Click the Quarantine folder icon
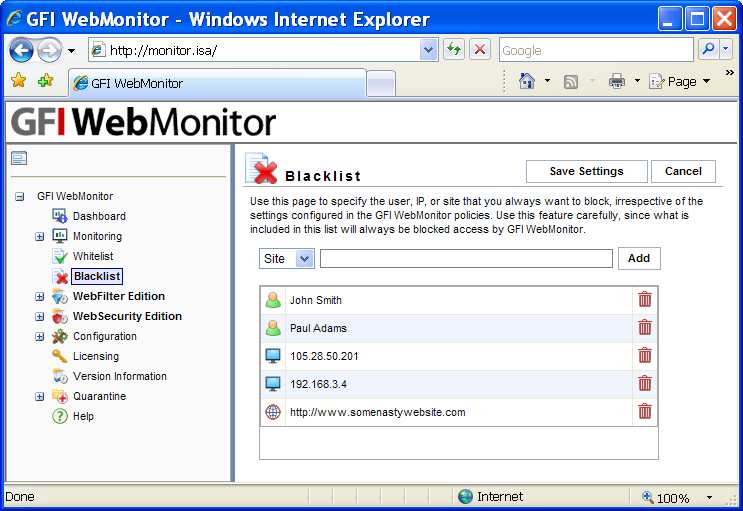The image size is (743, 511). pyautogui.click(x=60, y=396)
